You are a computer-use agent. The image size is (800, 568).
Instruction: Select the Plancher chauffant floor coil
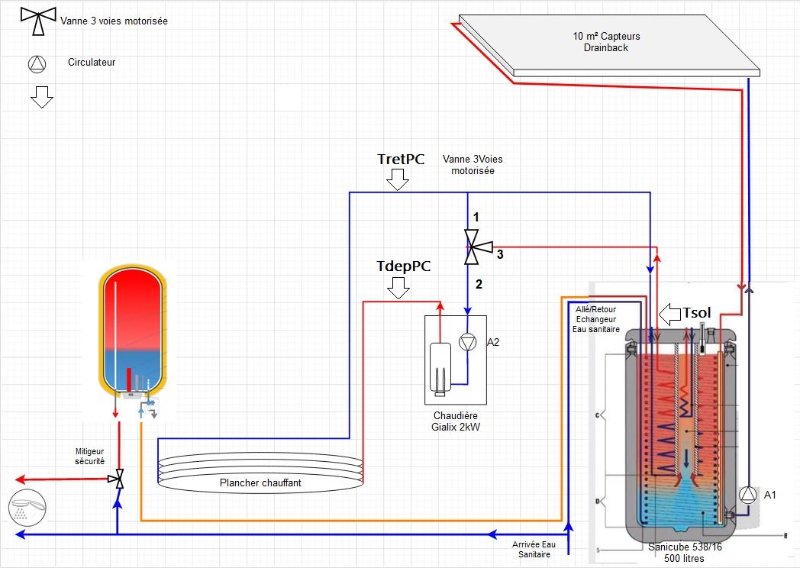point(261,473)
